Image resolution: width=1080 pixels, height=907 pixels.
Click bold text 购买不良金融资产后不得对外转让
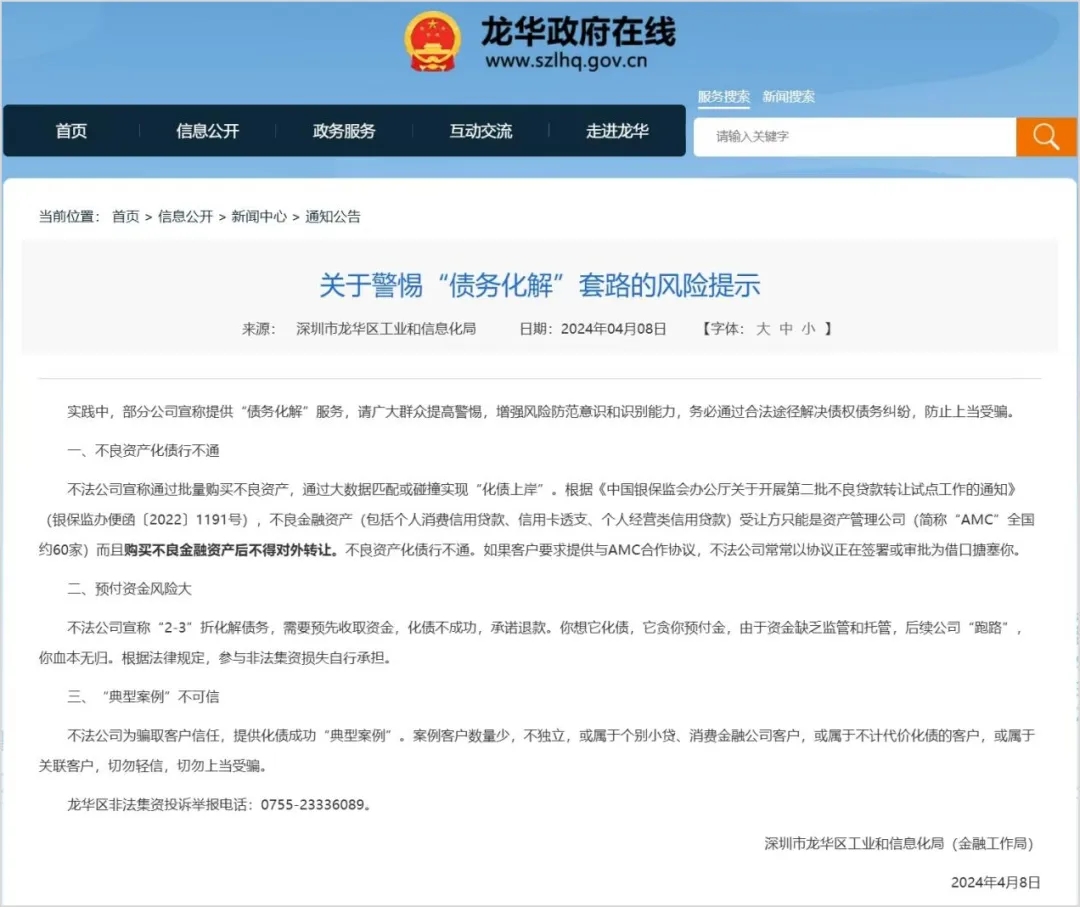[227, 550]
